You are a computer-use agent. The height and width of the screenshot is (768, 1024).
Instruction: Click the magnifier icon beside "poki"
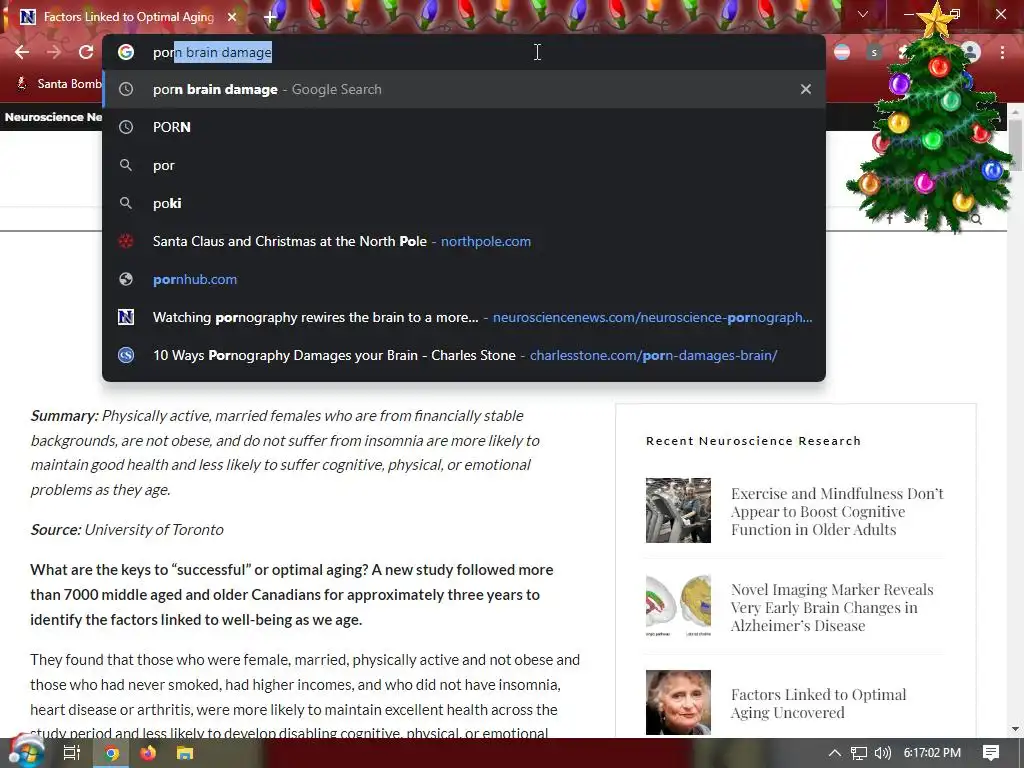coord(126,203)
